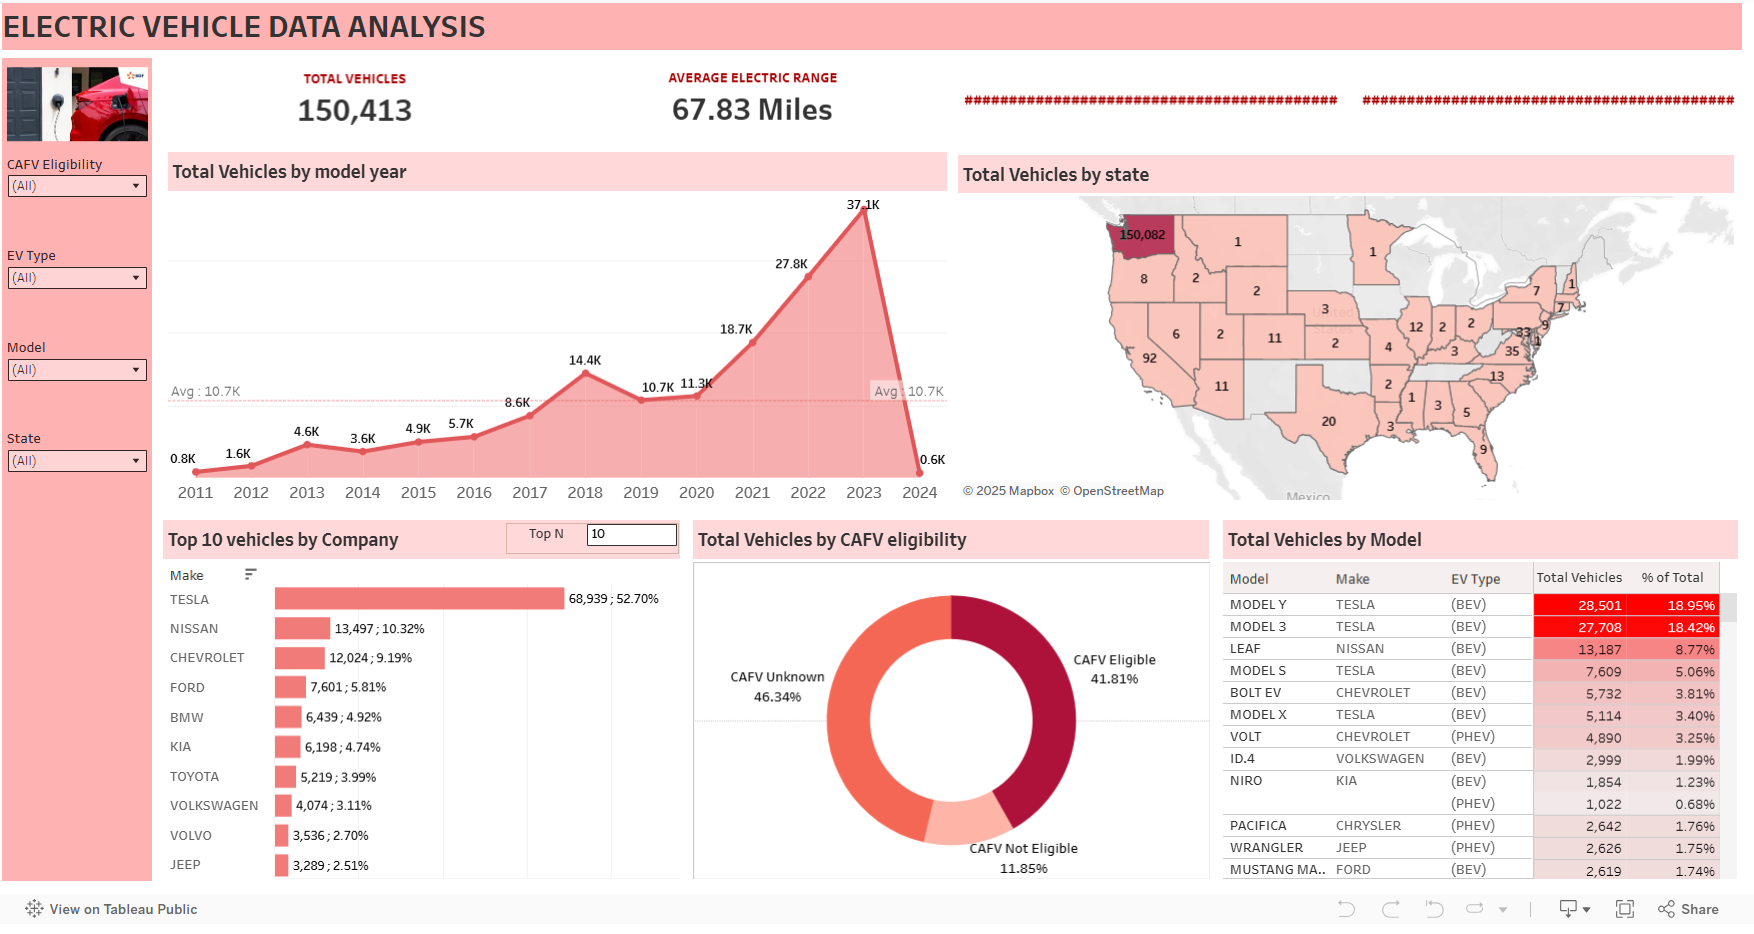Click the BOLT EV model name
This screenshot has width=1754, height=934.
pos(1255,693)
